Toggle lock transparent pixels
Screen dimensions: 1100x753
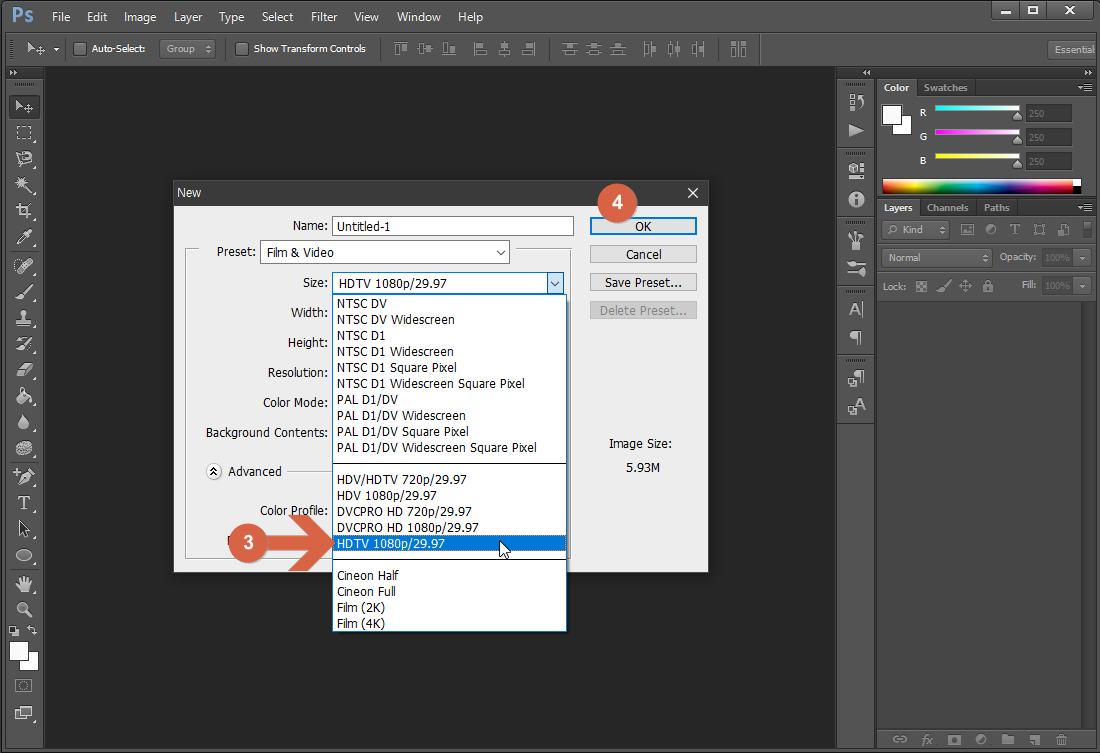click(921, 286)
